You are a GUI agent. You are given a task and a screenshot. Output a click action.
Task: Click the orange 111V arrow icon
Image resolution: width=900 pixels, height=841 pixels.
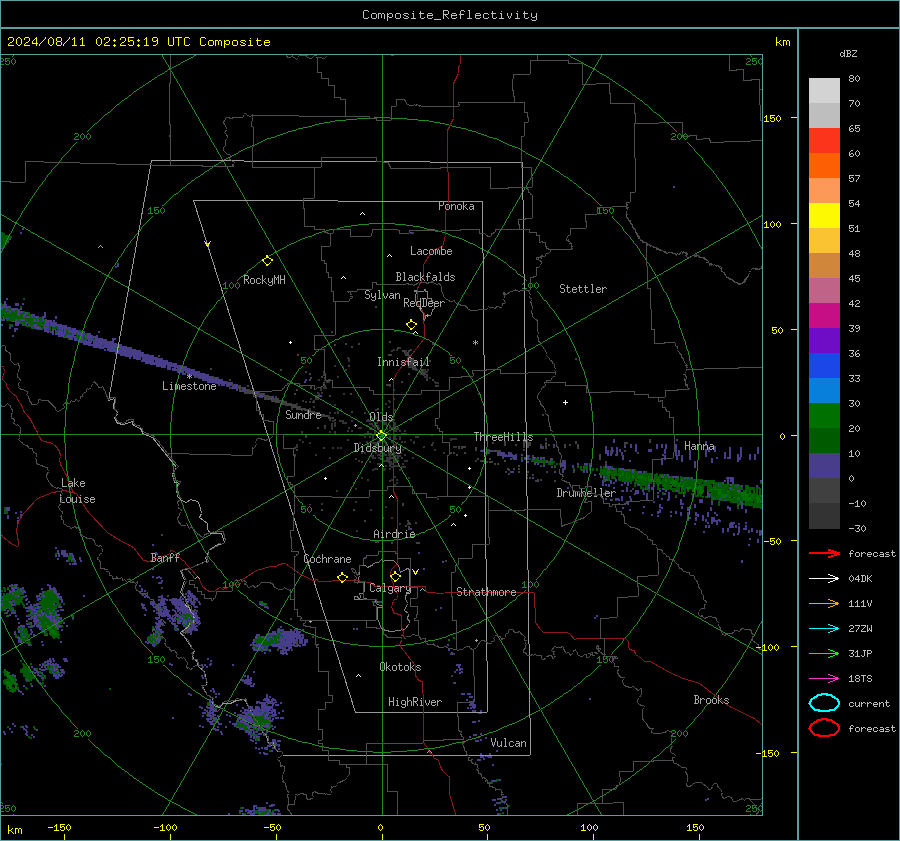pyautogui.click(x=824, y=603)
